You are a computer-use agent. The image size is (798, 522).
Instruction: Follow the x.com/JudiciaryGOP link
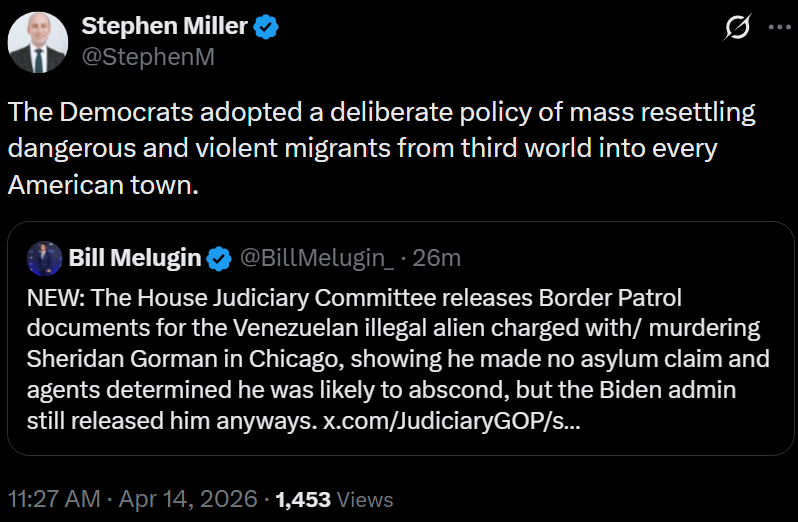tap(451, 421)
